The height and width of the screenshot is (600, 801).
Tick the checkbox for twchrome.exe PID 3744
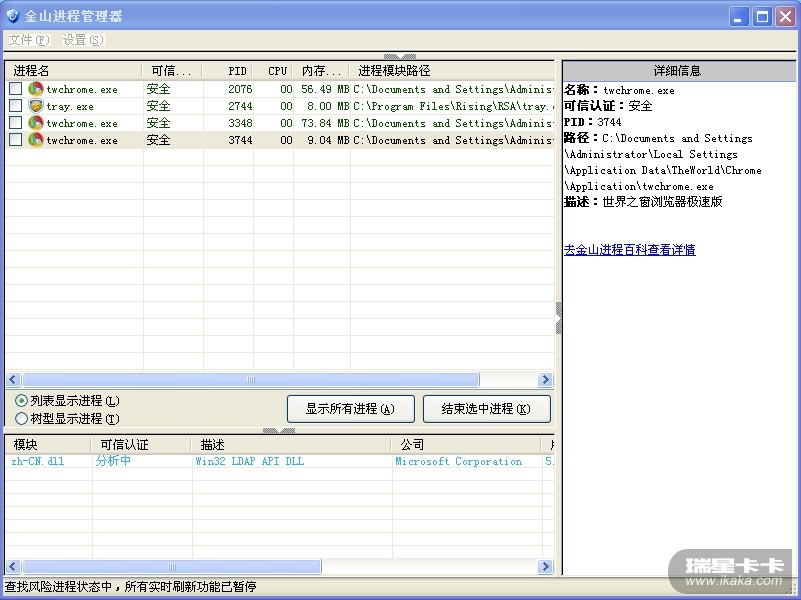(15, 139)
